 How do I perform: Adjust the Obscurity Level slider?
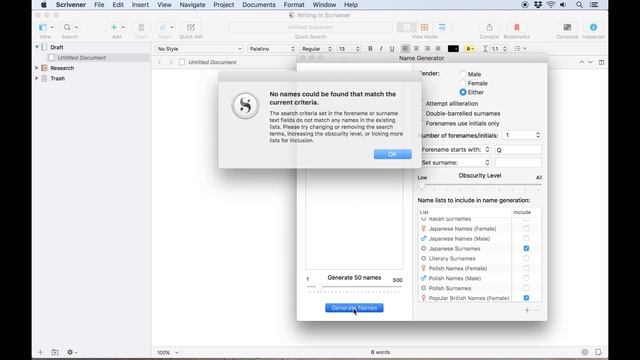(422, 185)
